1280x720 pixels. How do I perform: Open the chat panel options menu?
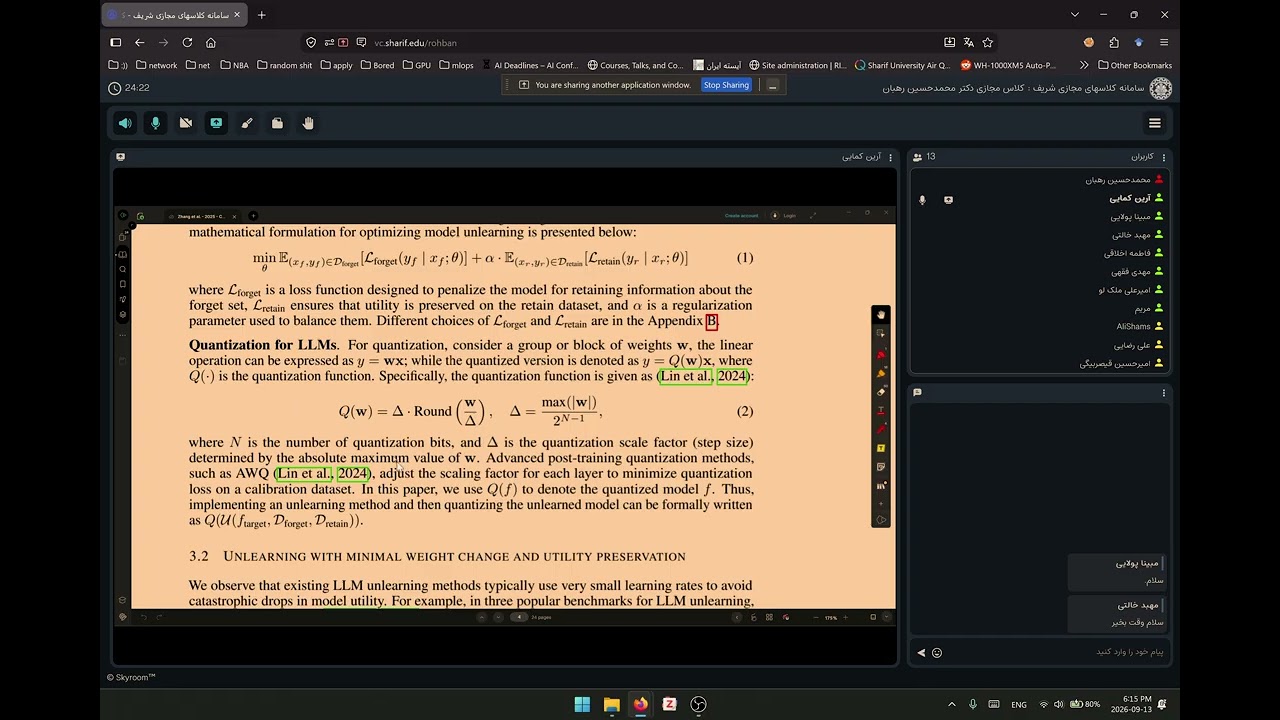coord(1164,393)
